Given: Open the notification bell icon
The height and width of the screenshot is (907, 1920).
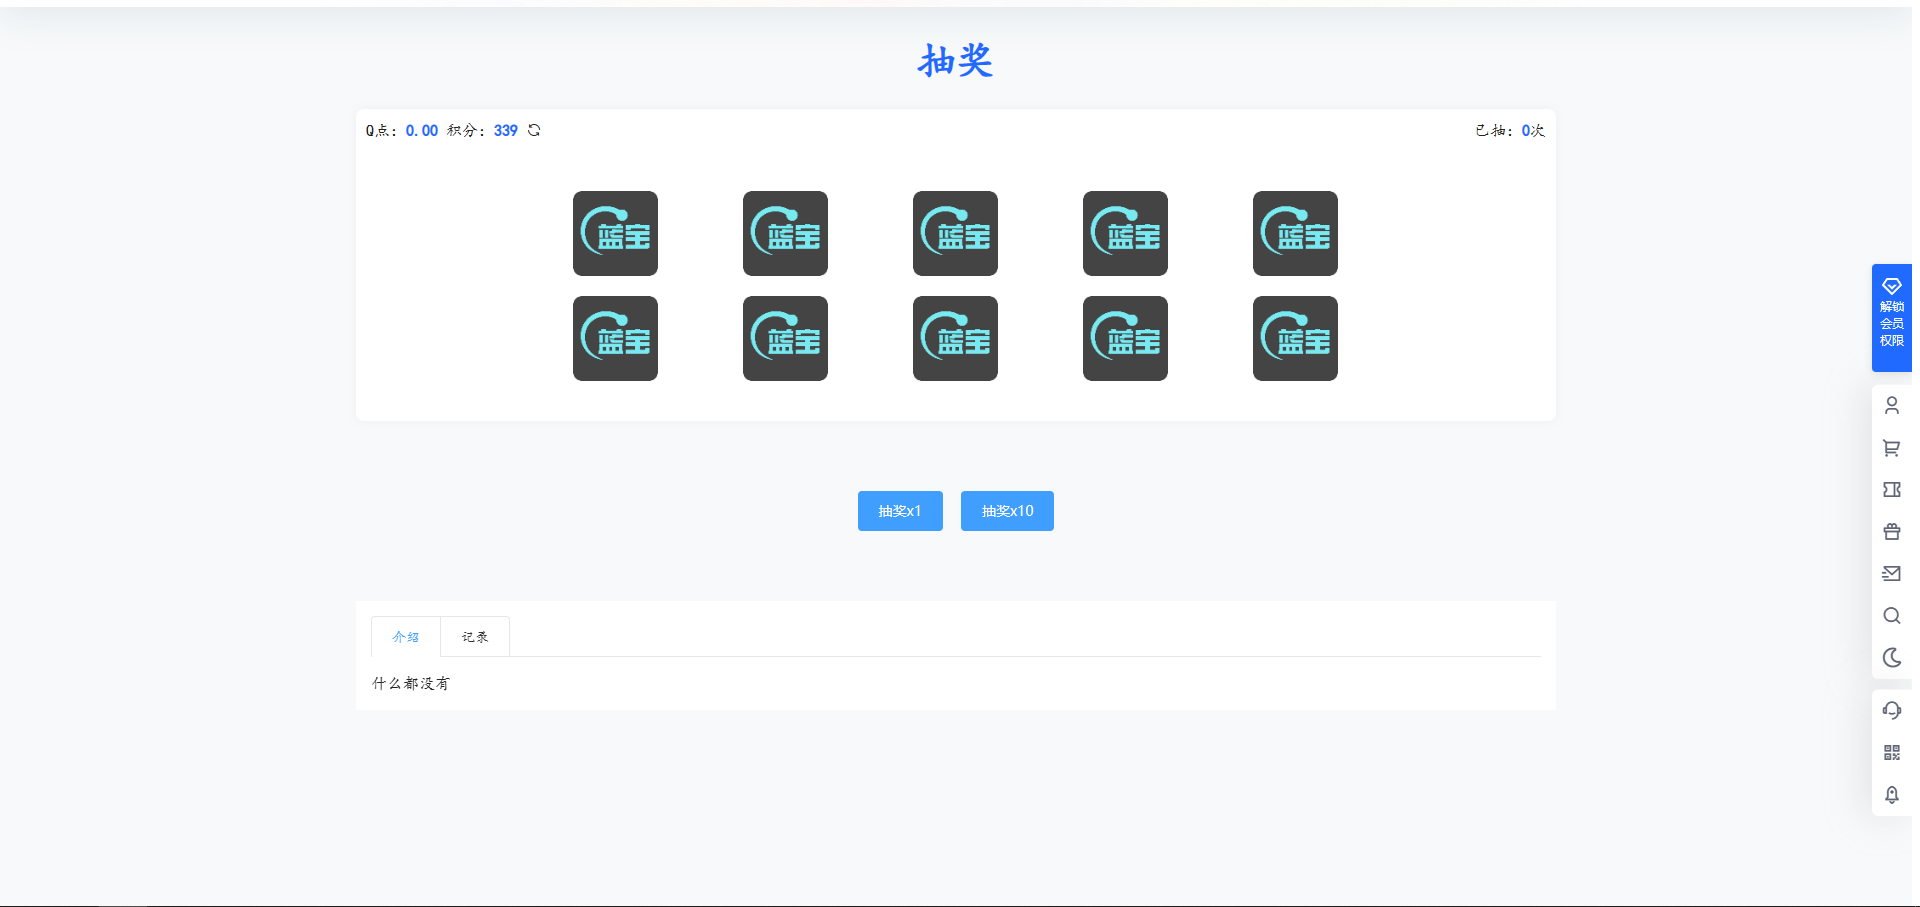Looking at the screenshot, I should (x=1891, y=795).
